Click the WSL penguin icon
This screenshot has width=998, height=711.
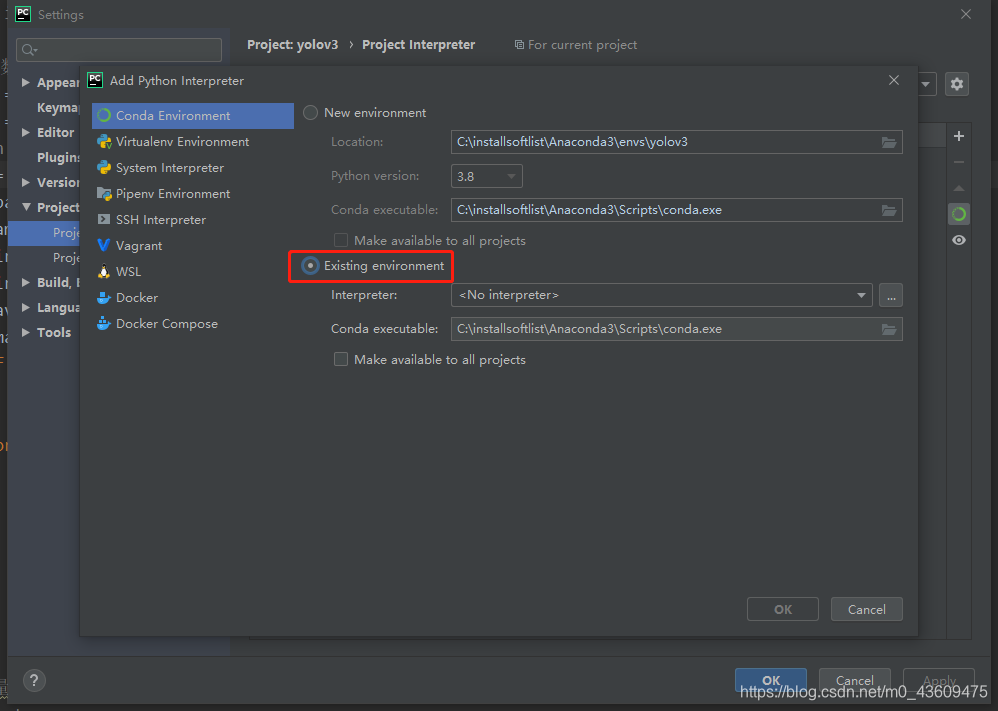[104, 272]
